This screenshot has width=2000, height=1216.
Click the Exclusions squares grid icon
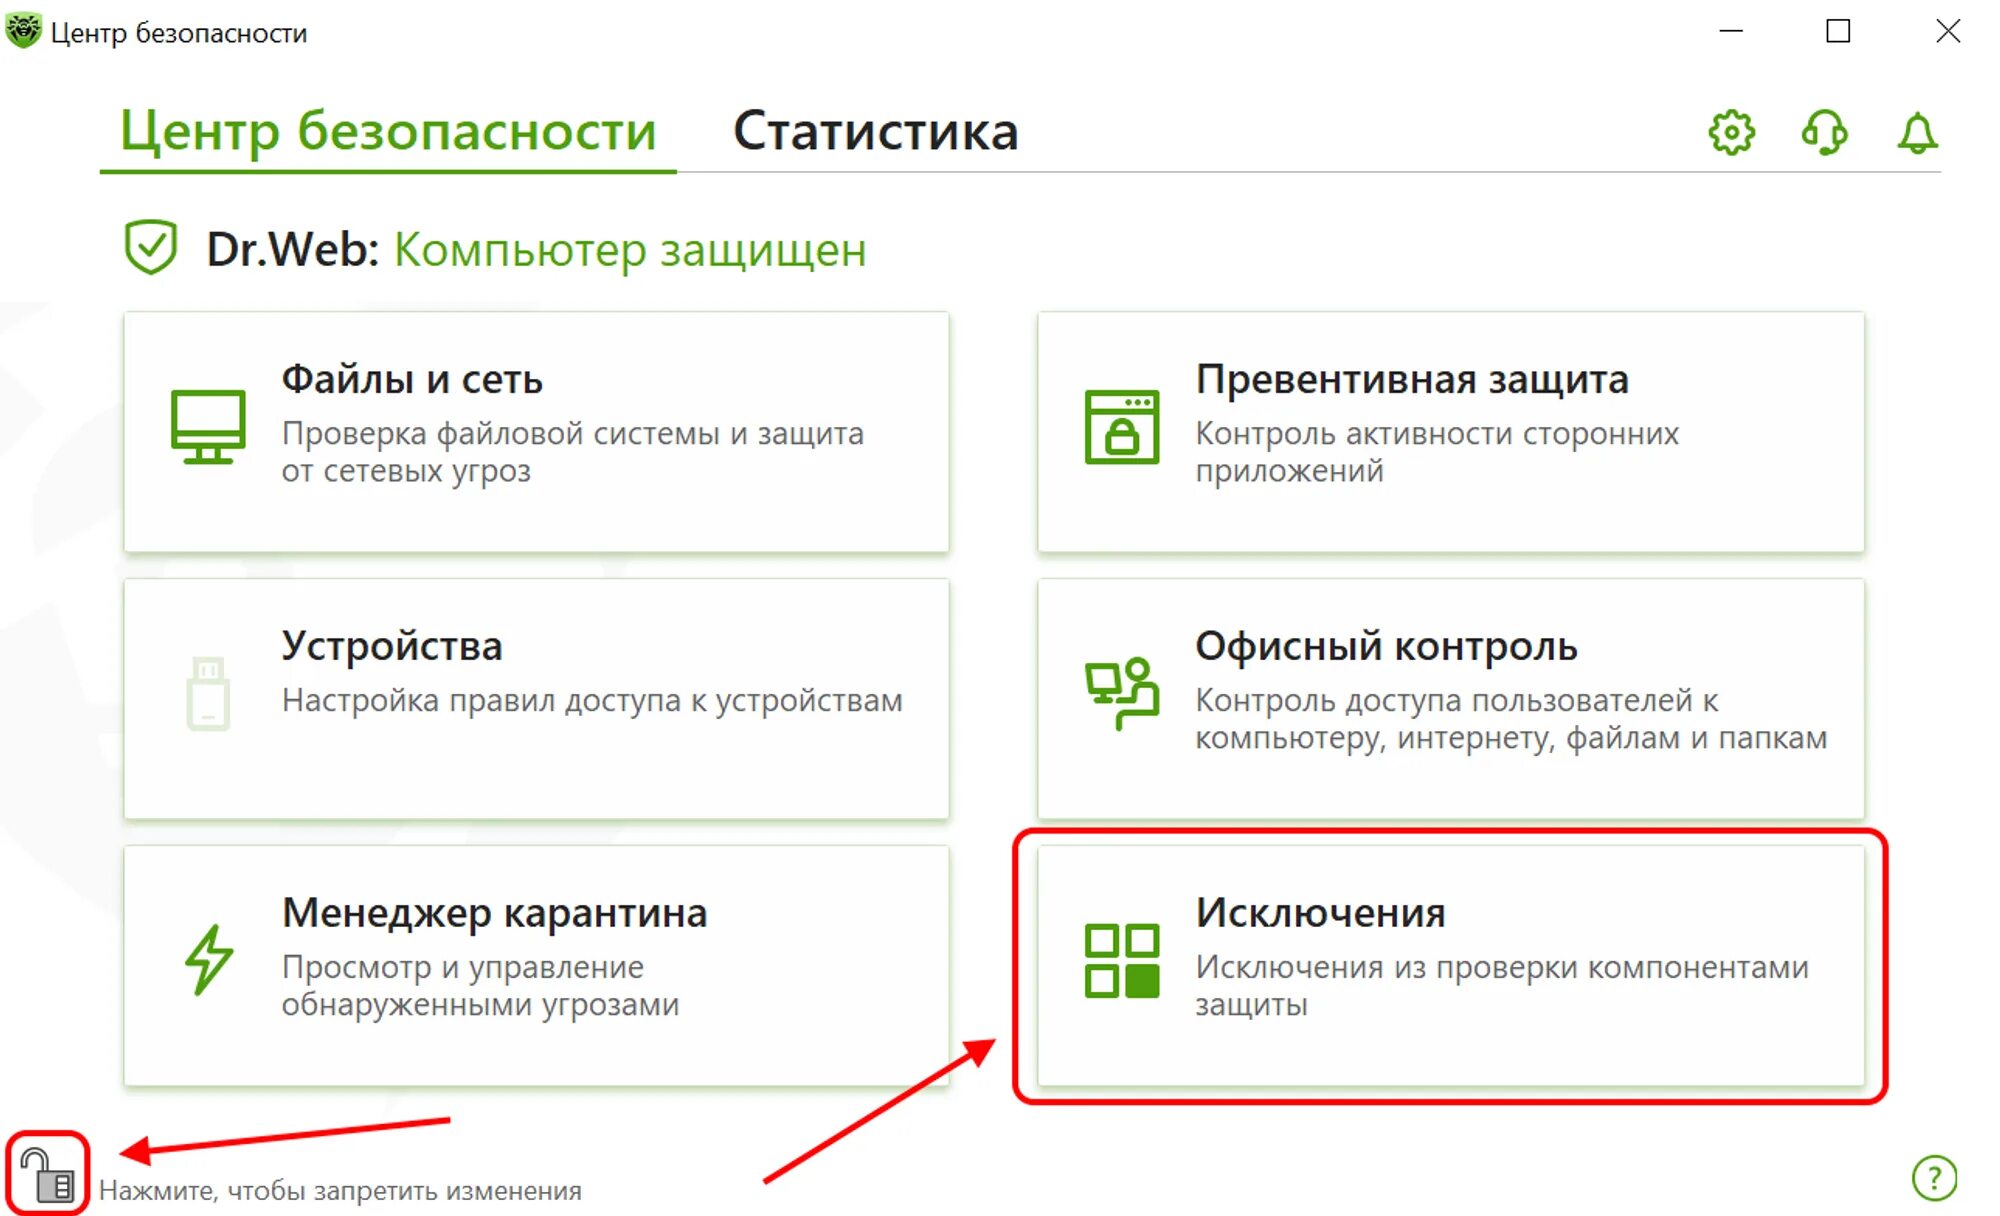tap(1121, 960)
